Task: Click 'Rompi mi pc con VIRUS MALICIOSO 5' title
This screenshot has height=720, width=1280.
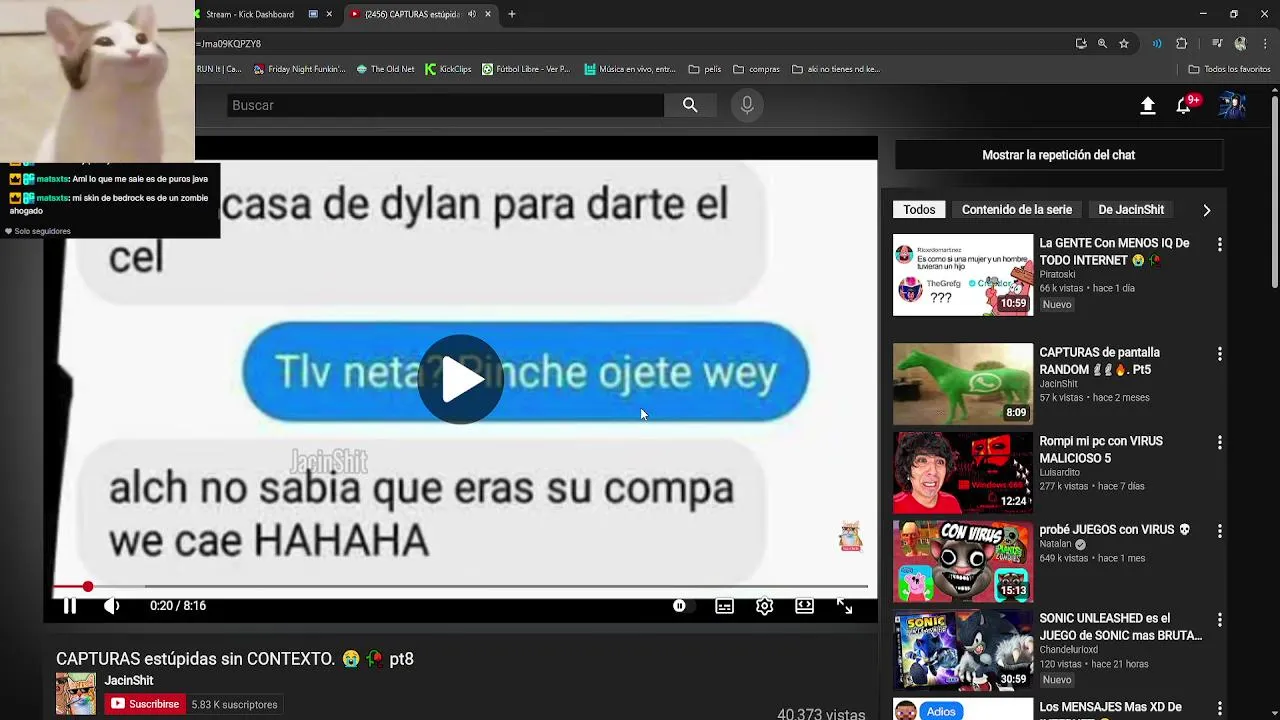Action: click(1100, 449)
